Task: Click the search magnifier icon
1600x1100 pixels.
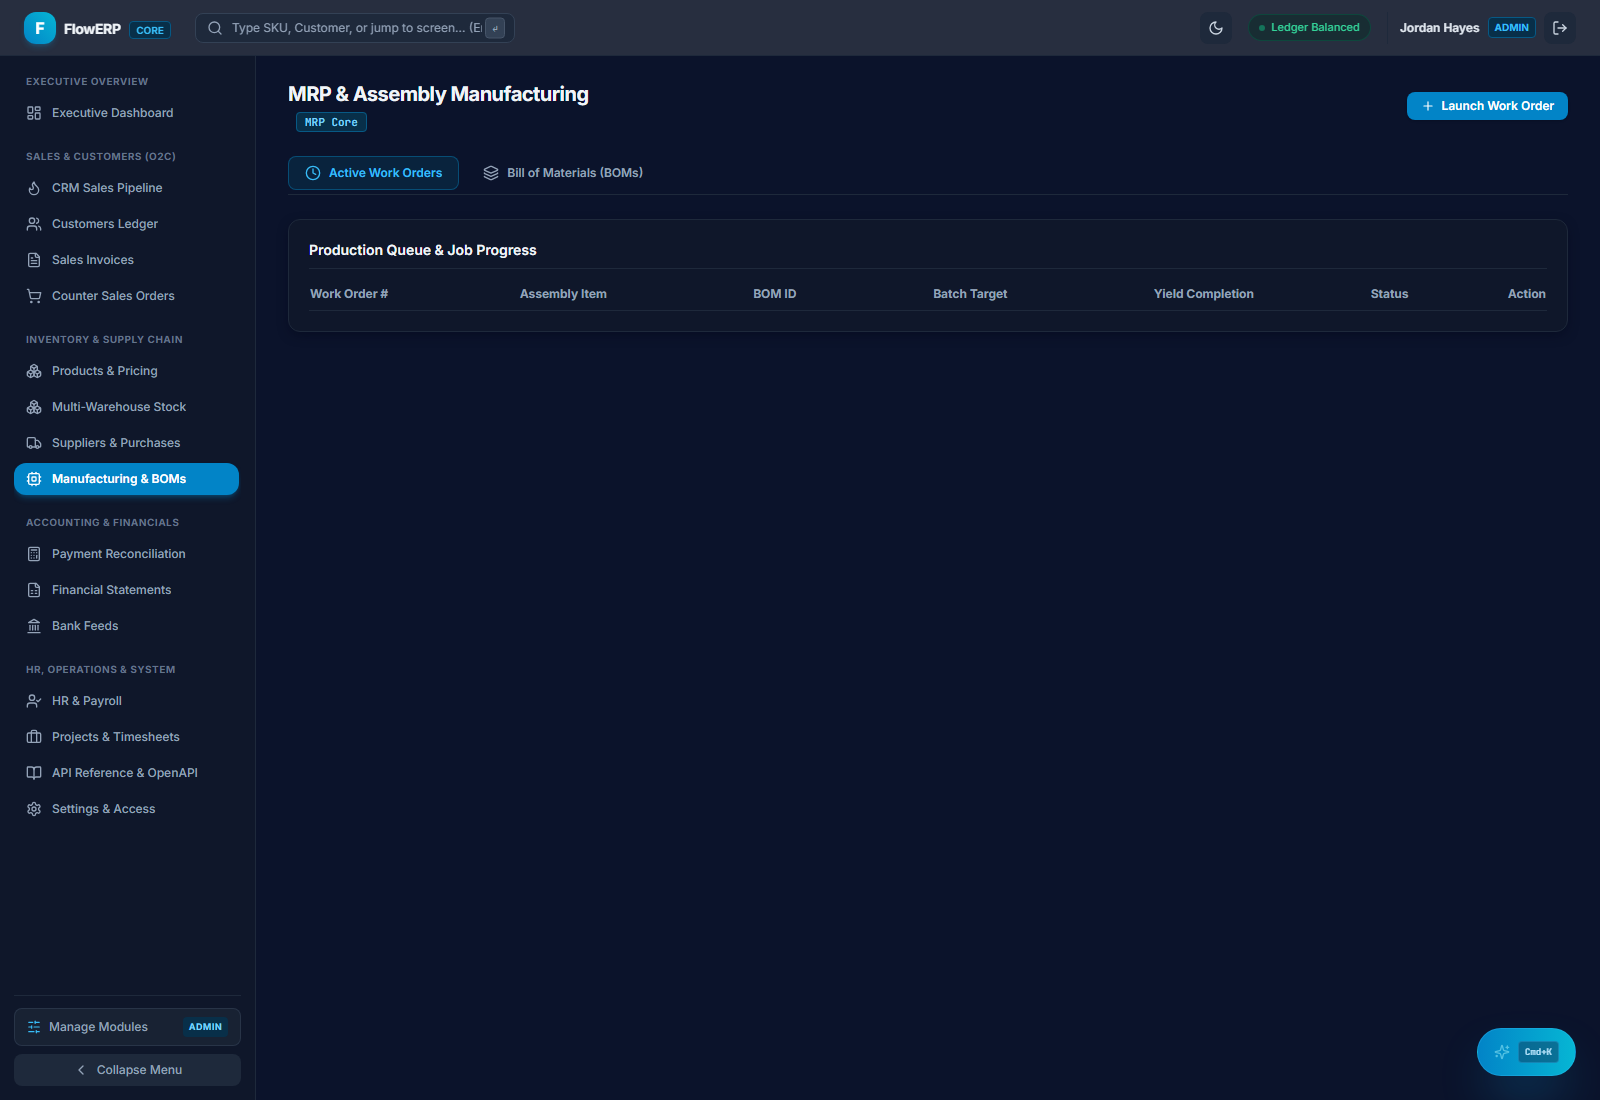Action: coord(214,28)
